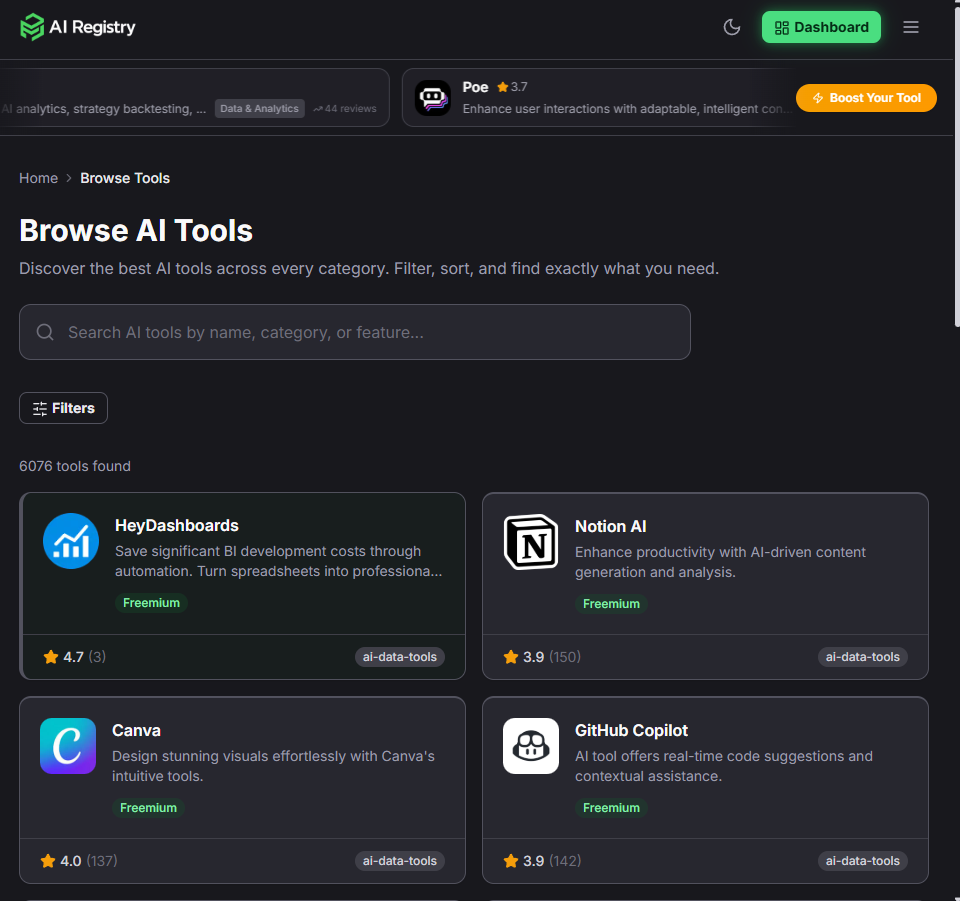The height and width of the screenshot is (901, 960).
Task: Click the Data & Analytics category tag
Action: pos(259,108)
